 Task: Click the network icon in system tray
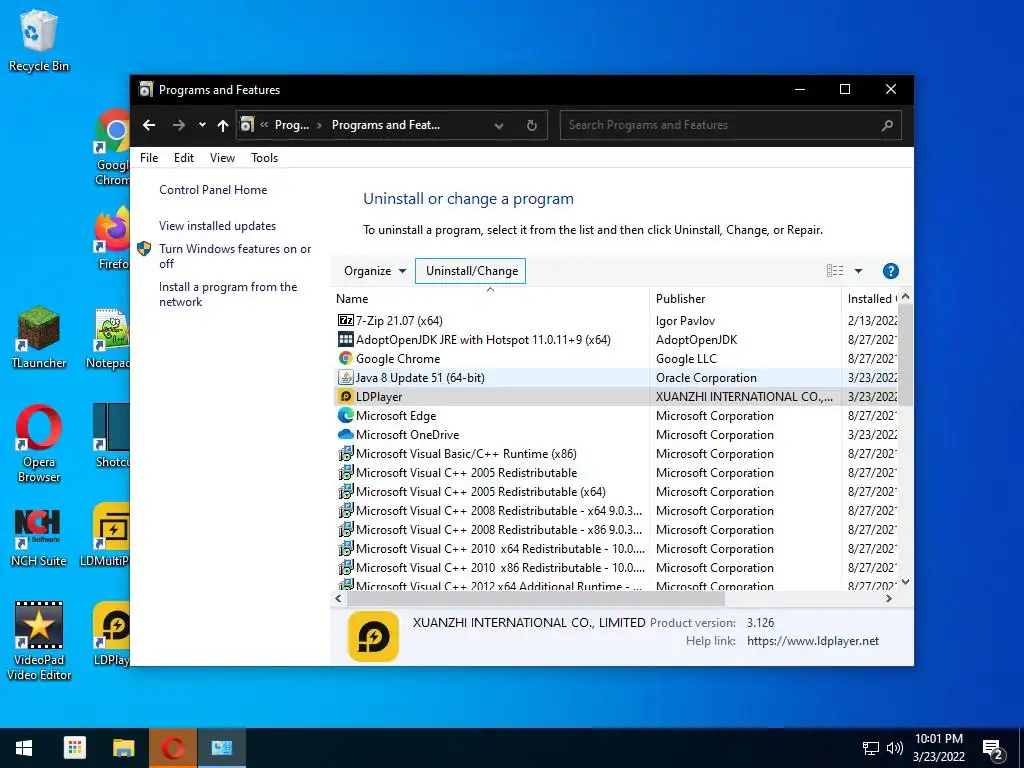tap(871, 748)
